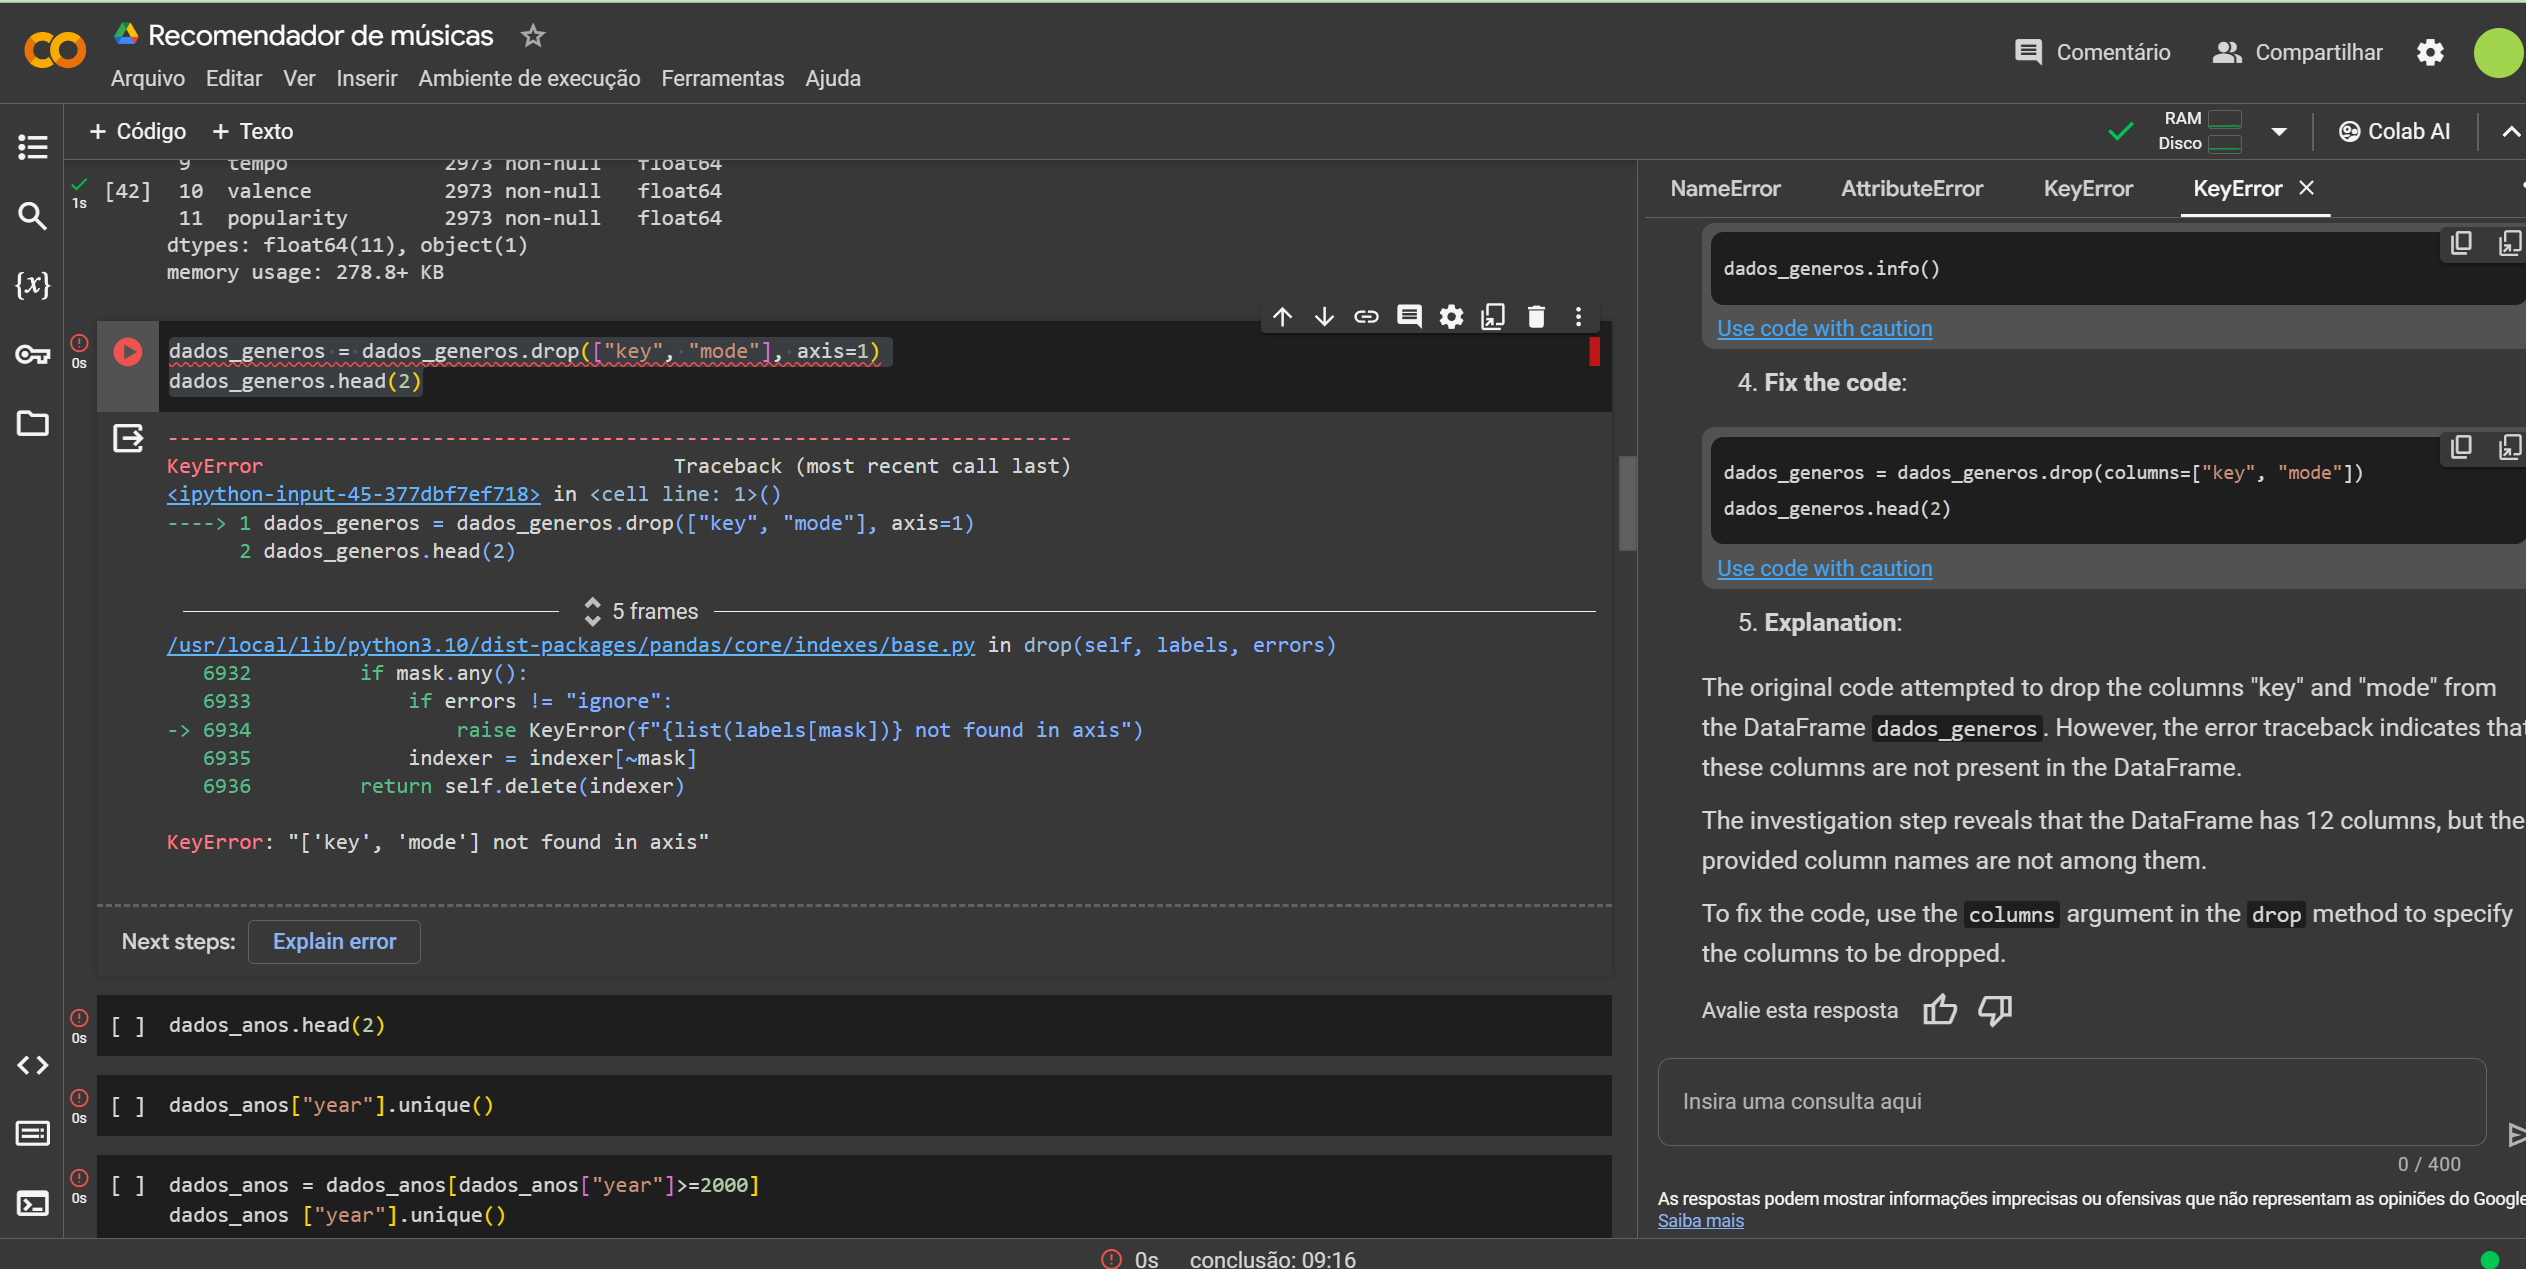This screenshot has width=2526, height=1269.
Task: Add a comment to the cell
Action: point(1409,317)
